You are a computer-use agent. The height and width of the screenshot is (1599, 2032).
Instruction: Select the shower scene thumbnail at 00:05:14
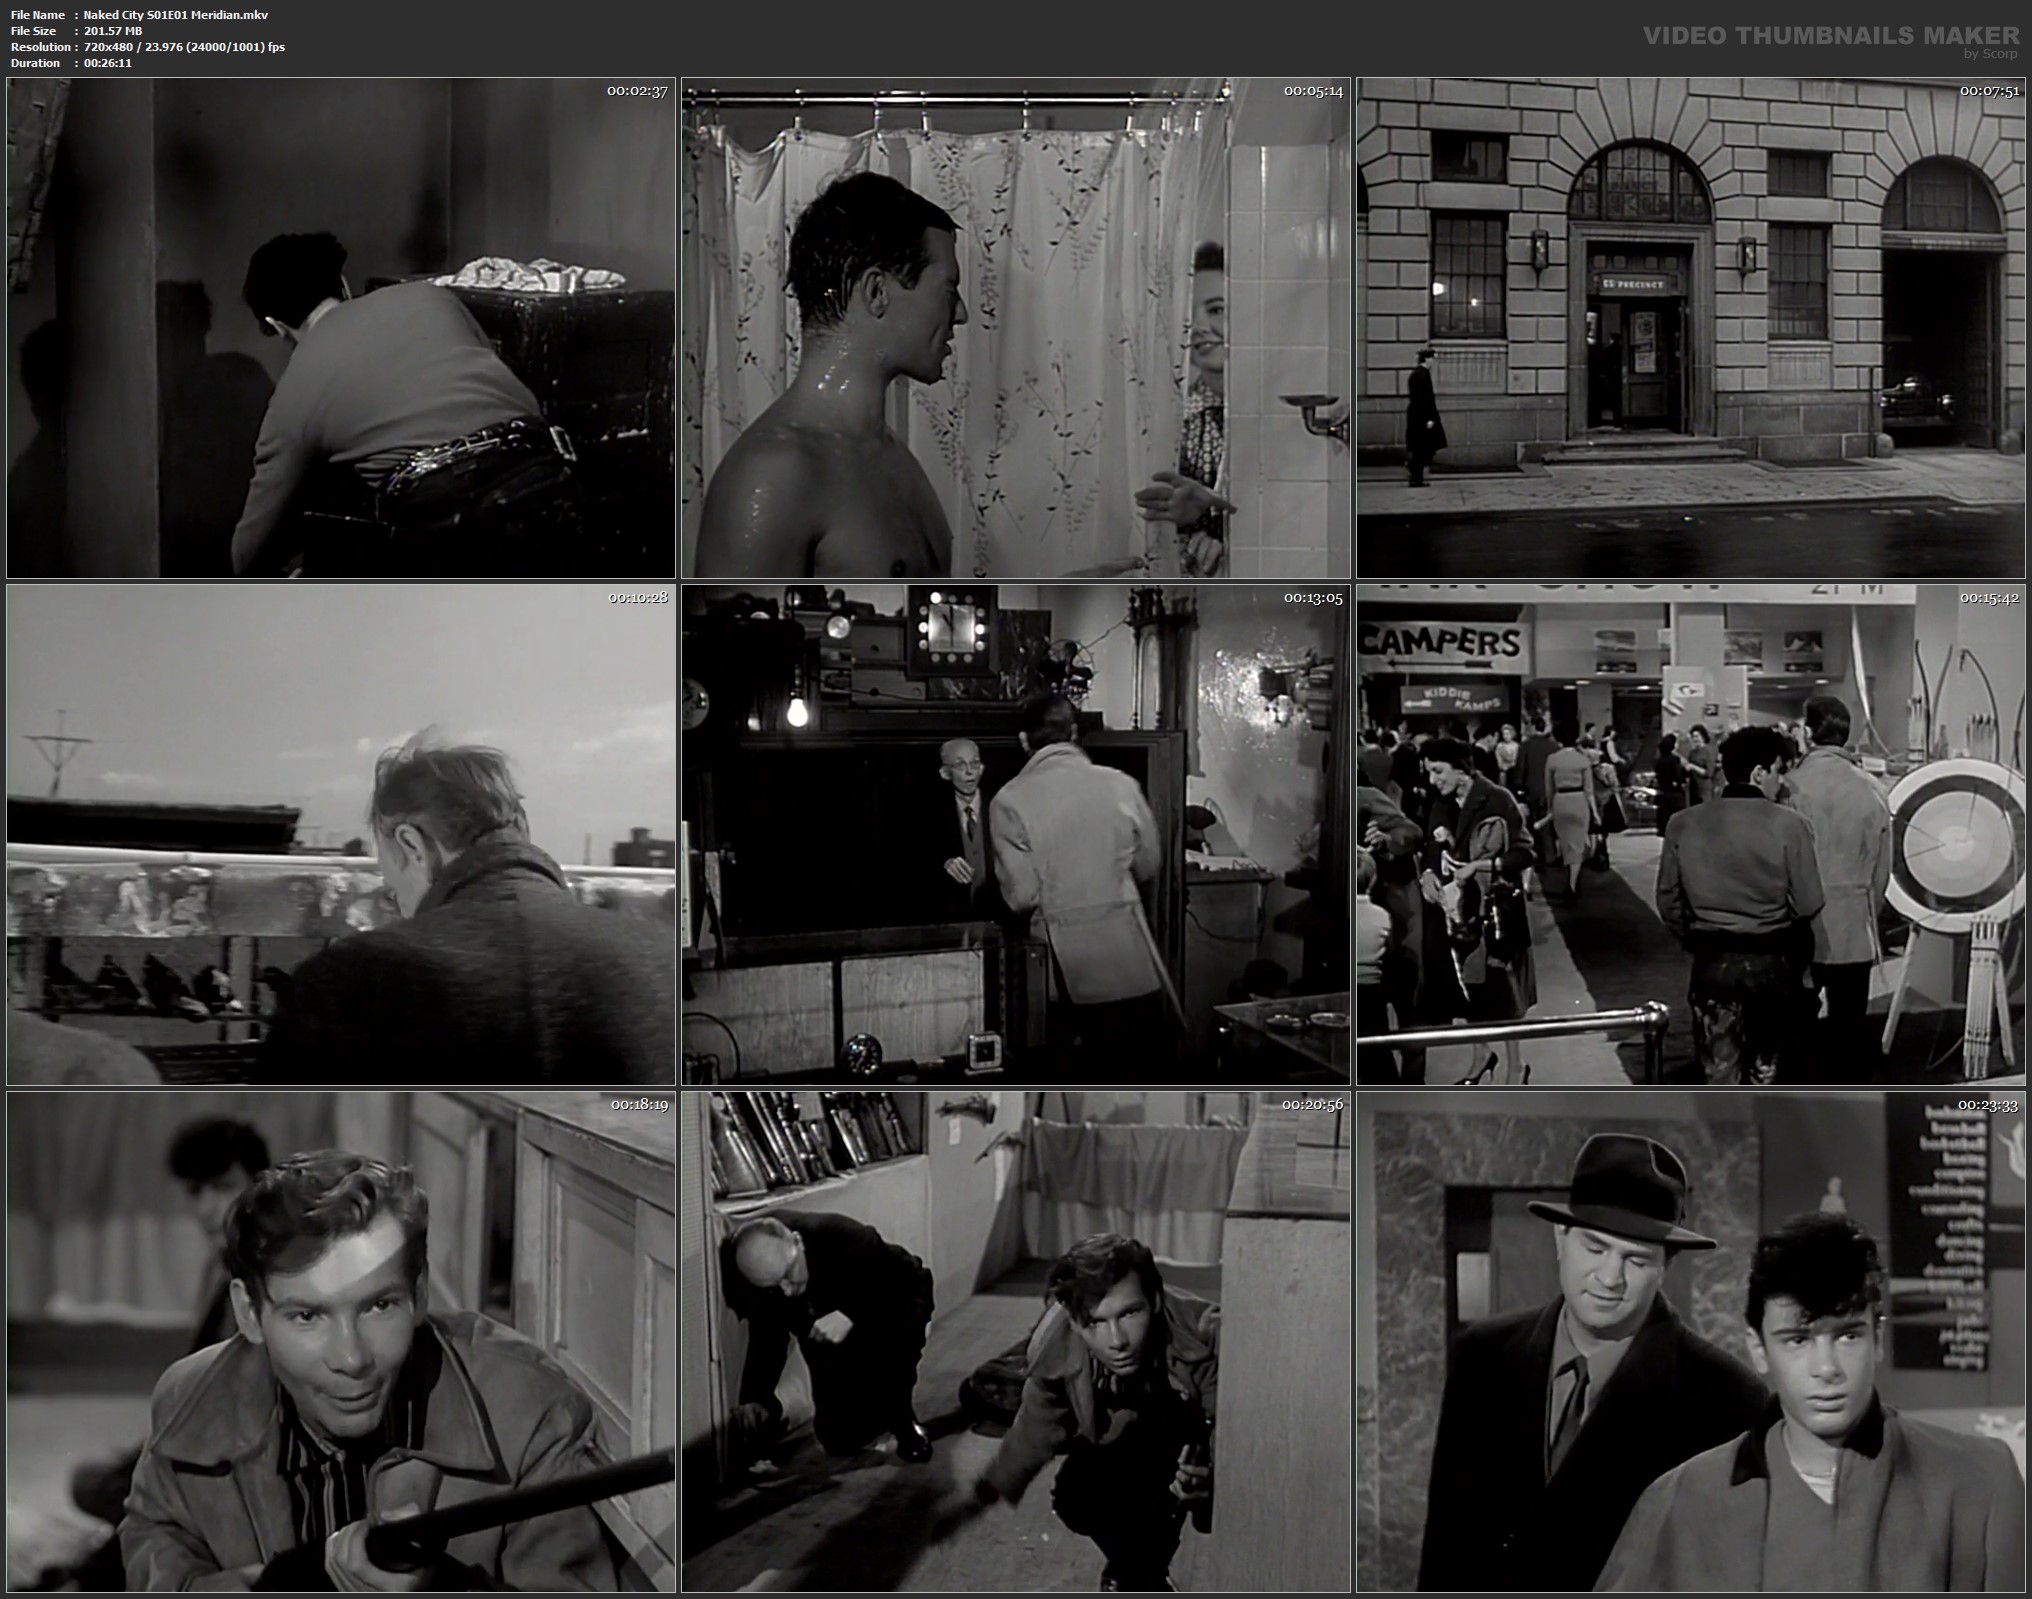click(1015, 328)
